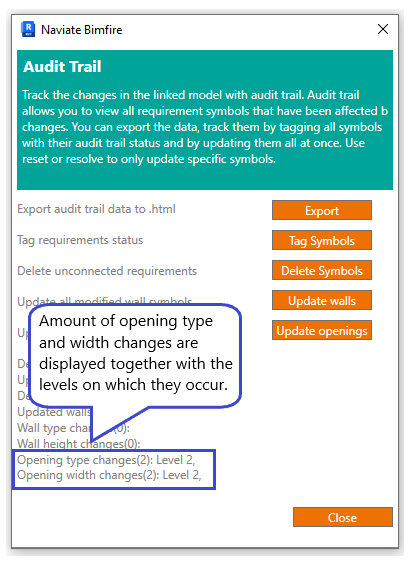
Task: Click the Update walls button
Action: point(322,300)
